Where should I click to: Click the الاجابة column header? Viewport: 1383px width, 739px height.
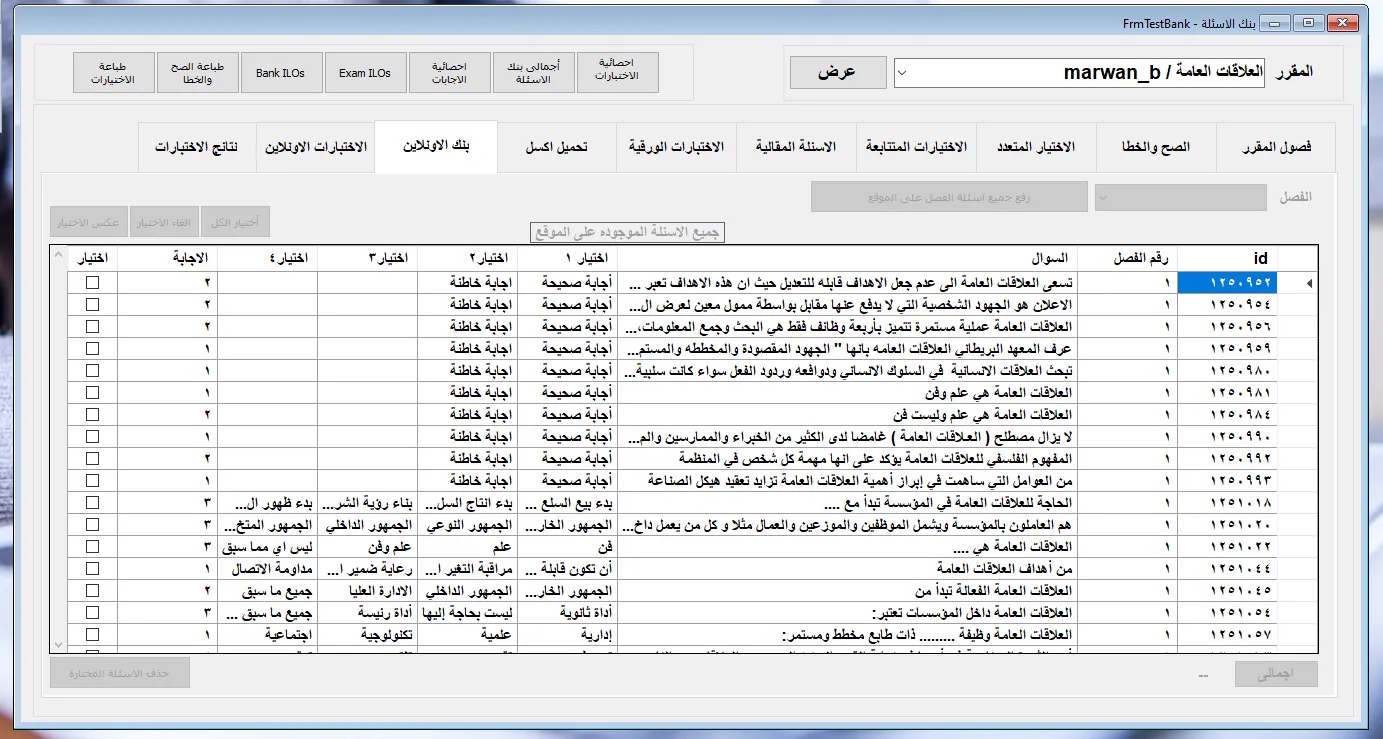(168, 259)
